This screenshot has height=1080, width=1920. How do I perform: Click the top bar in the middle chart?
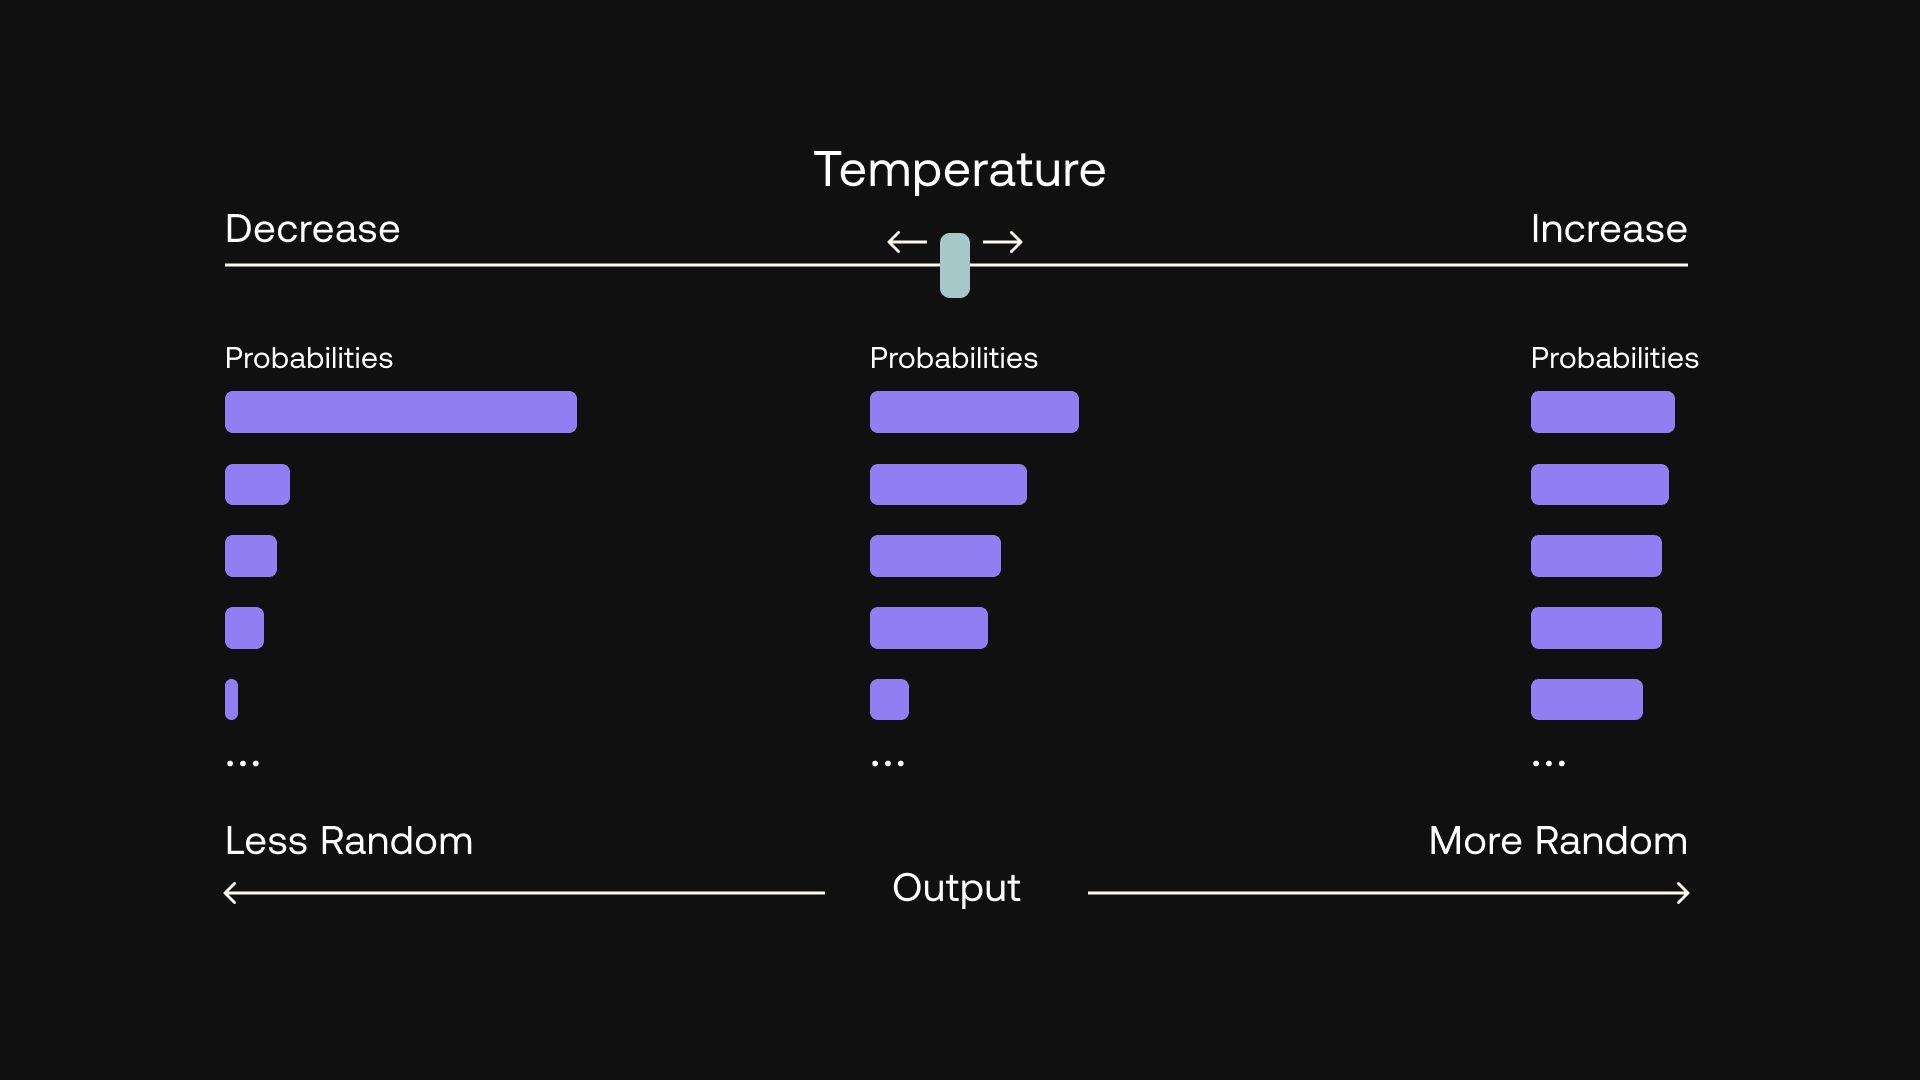[x=974, y=412]
